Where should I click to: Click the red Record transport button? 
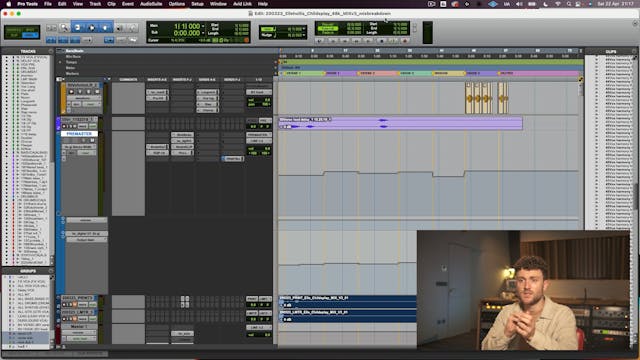pos(405,41)
